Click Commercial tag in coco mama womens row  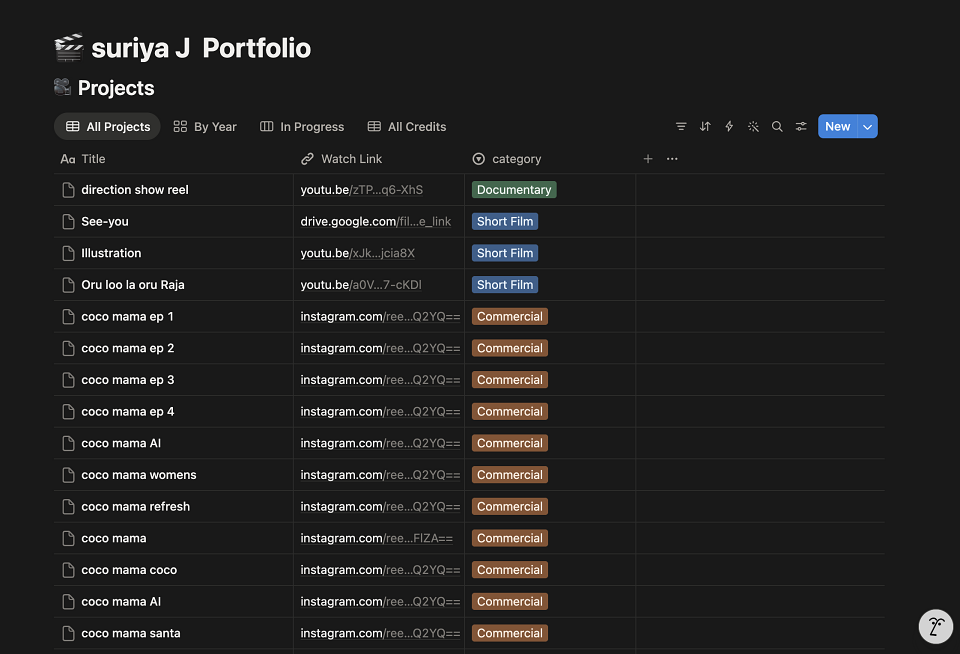point(510,475)
